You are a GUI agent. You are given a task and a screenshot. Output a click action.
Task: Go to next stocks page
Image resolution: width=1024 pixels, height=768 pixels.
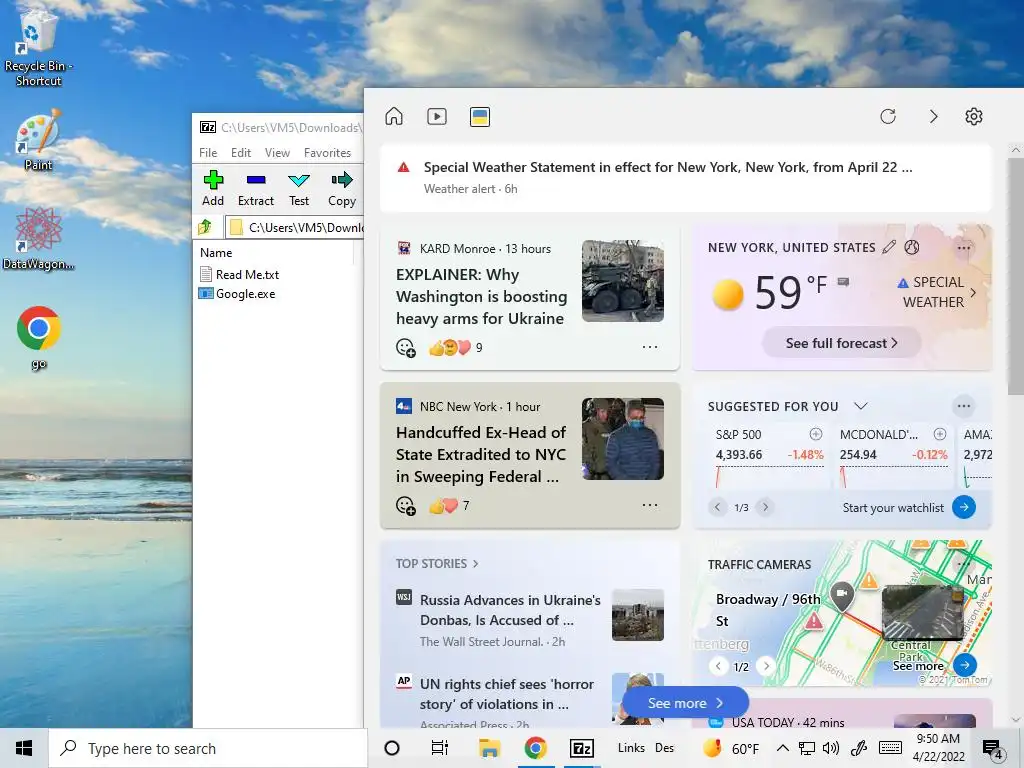765,507
